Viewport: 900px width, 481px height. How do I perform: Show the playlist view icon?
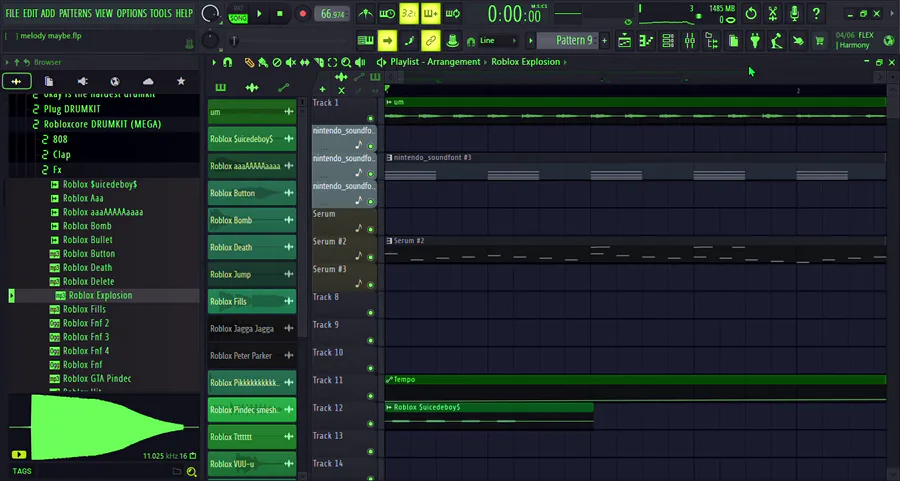click(624, 41)
